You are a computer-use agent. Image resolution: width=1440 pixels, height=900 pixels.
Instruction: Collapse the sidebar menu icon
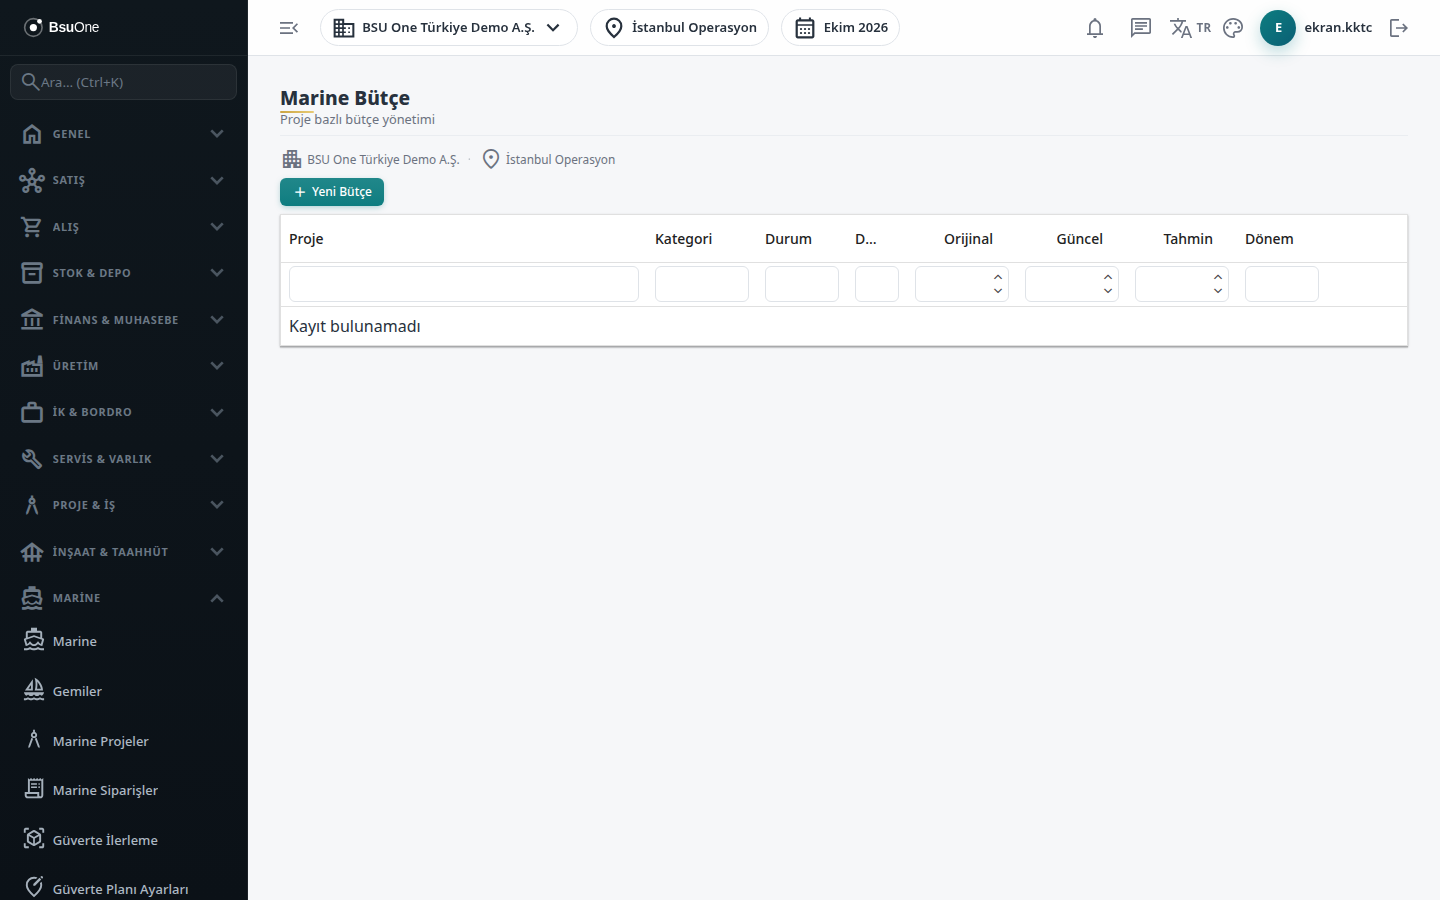pyautogui.click(x=289, y=28)
